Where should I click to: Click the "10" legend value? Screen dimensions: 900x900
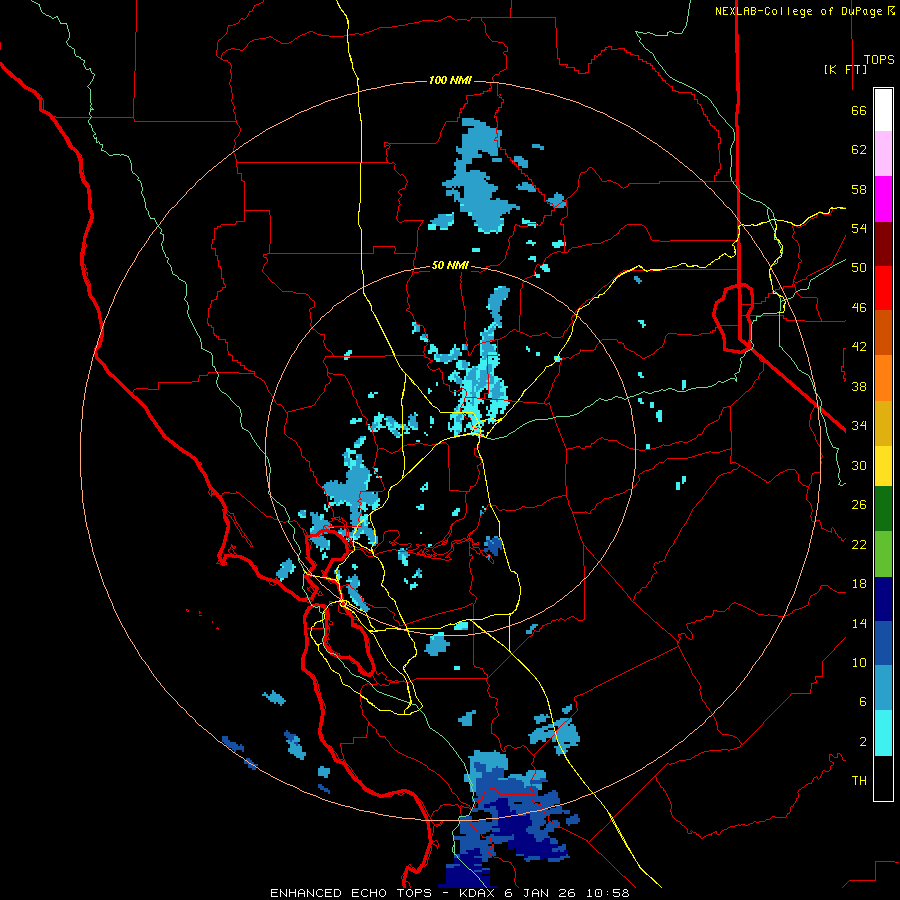click(859, 663)
